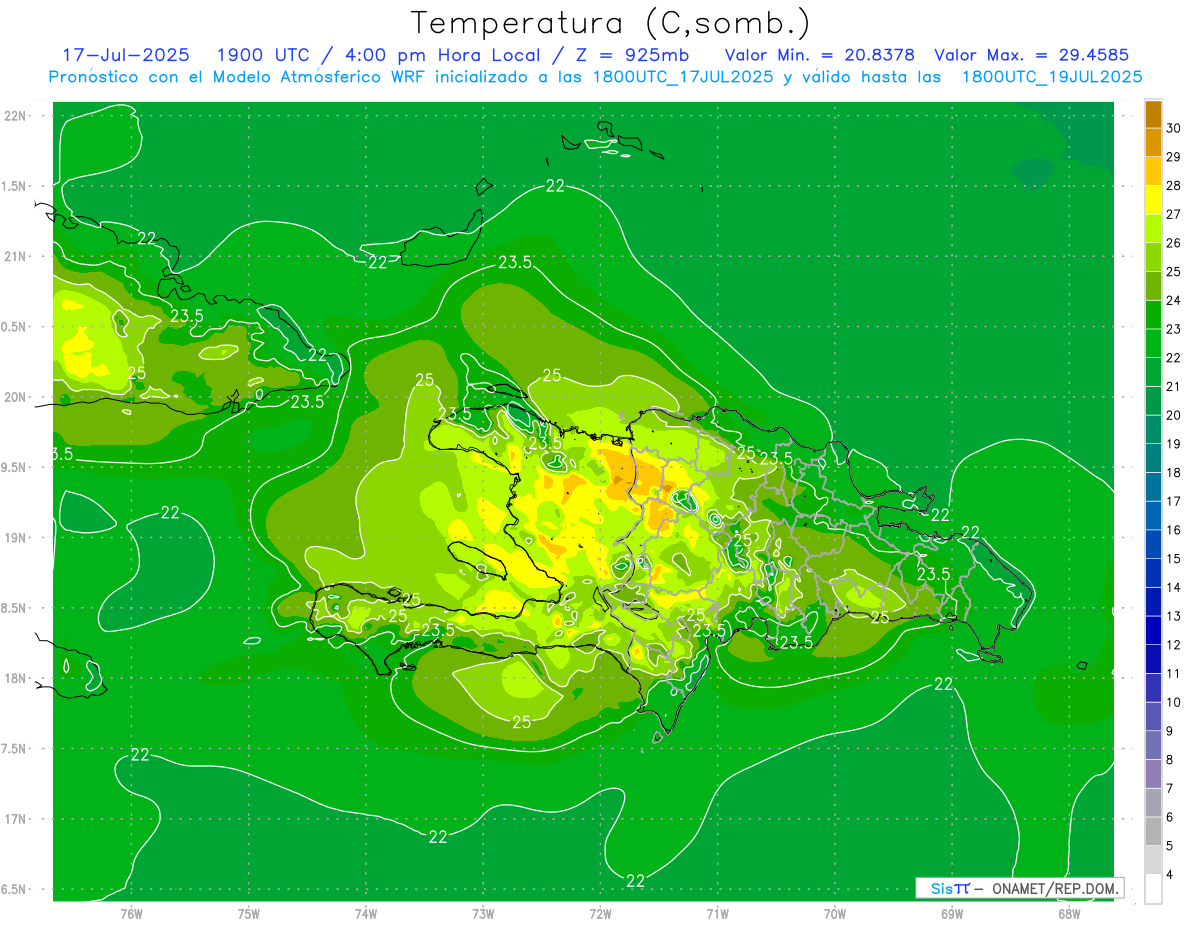This screenshot has width=1200, height=927.
Task: Click the '4:00 pm Hora Local' text
Action: 443,55
